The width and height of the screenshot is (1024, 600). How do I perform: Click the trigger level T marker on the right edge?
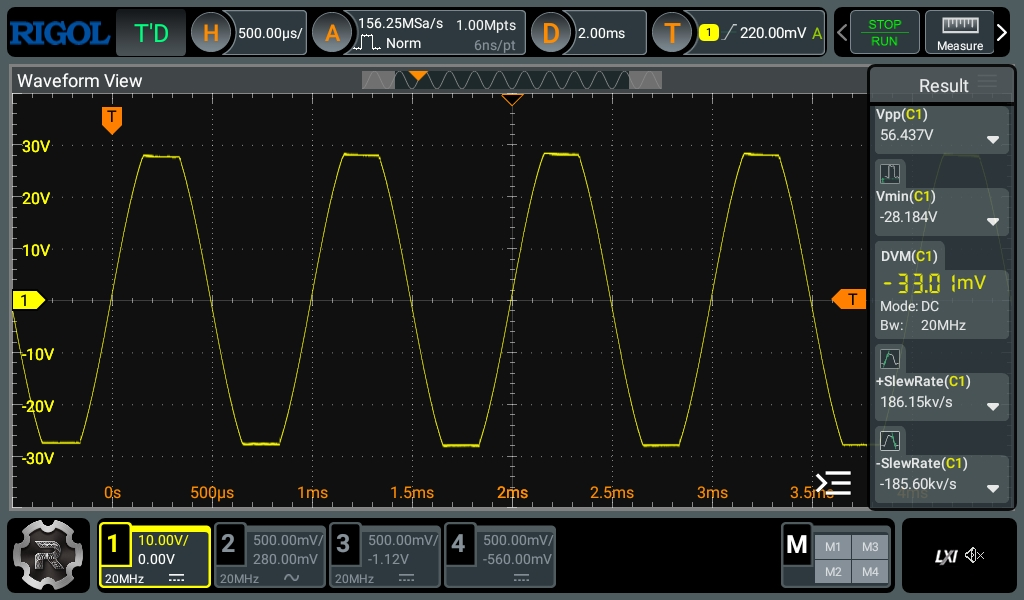pyautogui.click(x=850, y=299)
